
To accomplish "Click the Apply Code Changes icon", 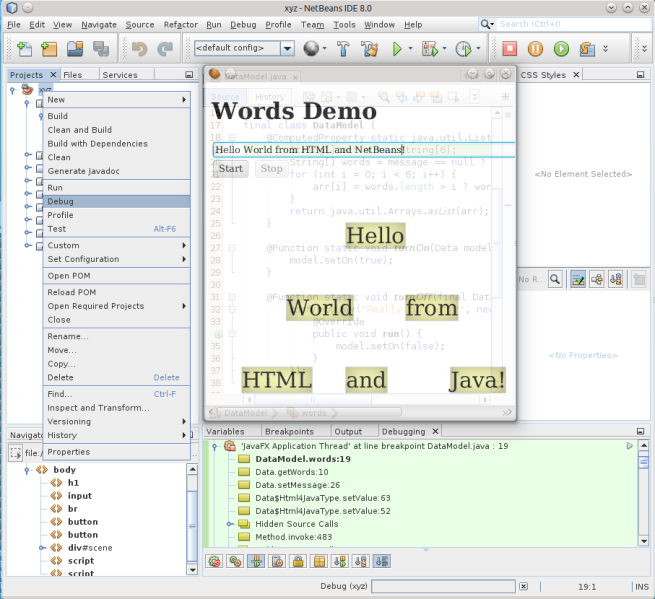I will coord(587,49).
